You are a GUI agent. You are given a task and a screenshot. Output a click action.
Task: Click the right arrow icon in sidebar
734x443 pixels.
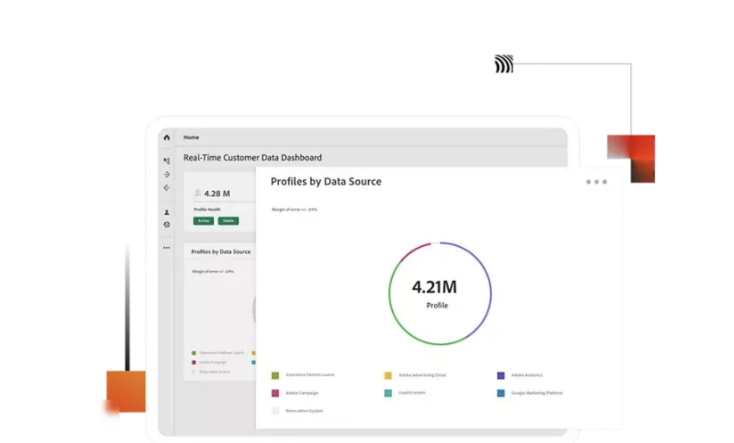click(166, 174)
